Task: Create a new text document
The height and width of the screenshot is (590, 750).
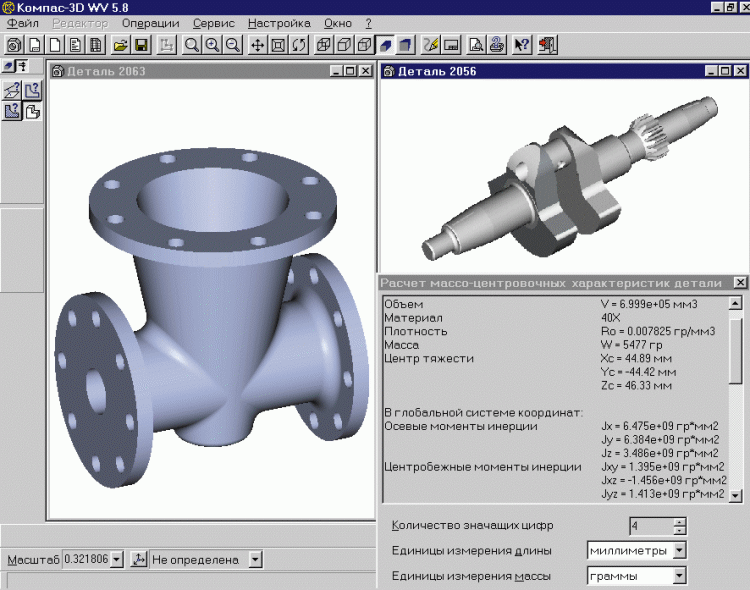Action: pos(76,45)
